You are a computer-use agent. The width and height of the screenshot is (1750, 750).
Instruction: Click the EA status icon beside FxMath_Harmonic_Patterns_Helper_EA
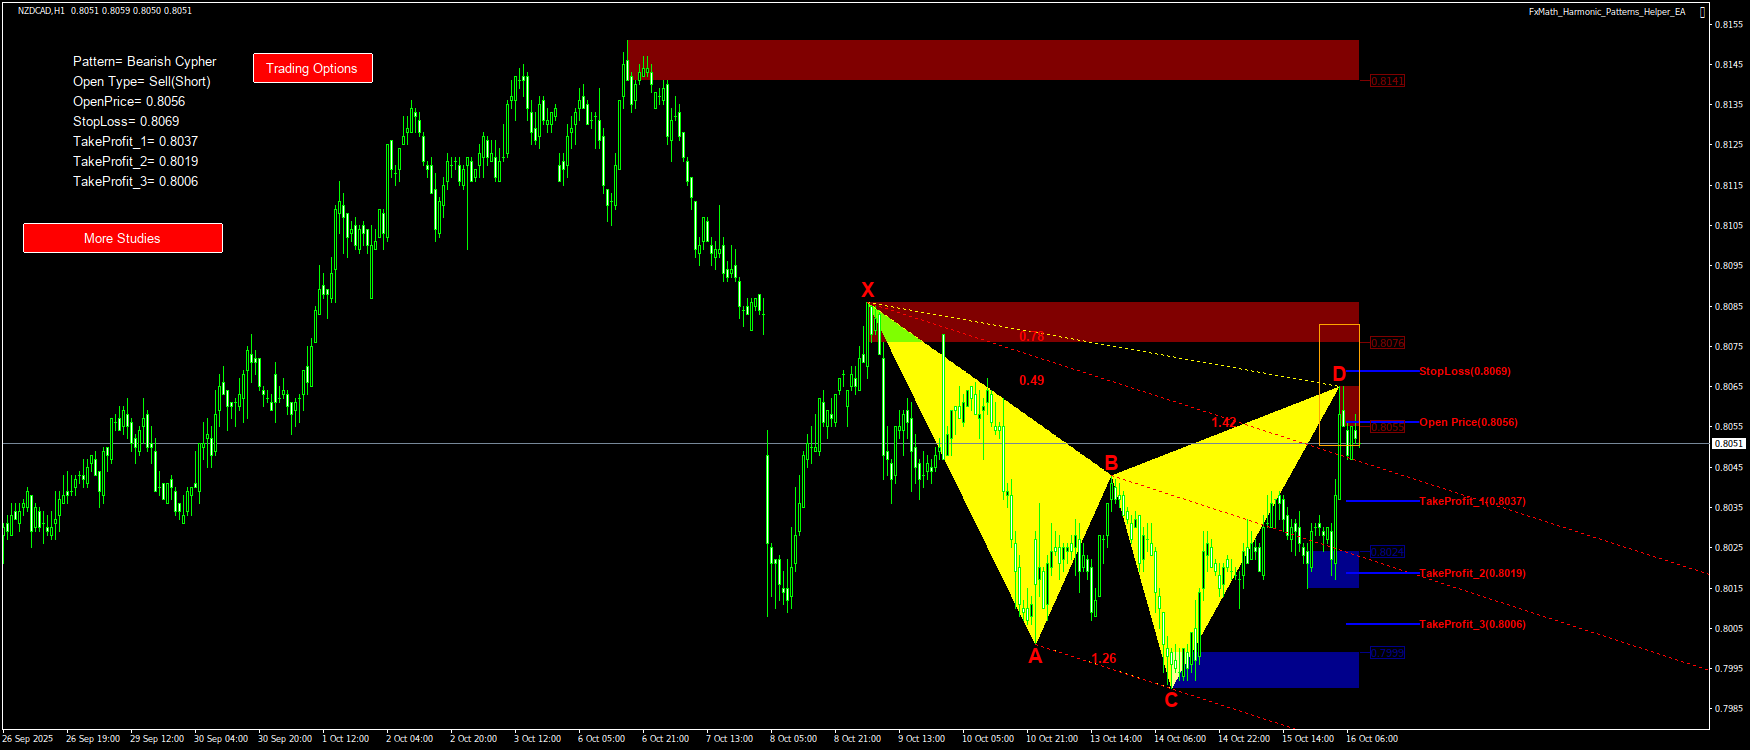tap(1703, 12)
